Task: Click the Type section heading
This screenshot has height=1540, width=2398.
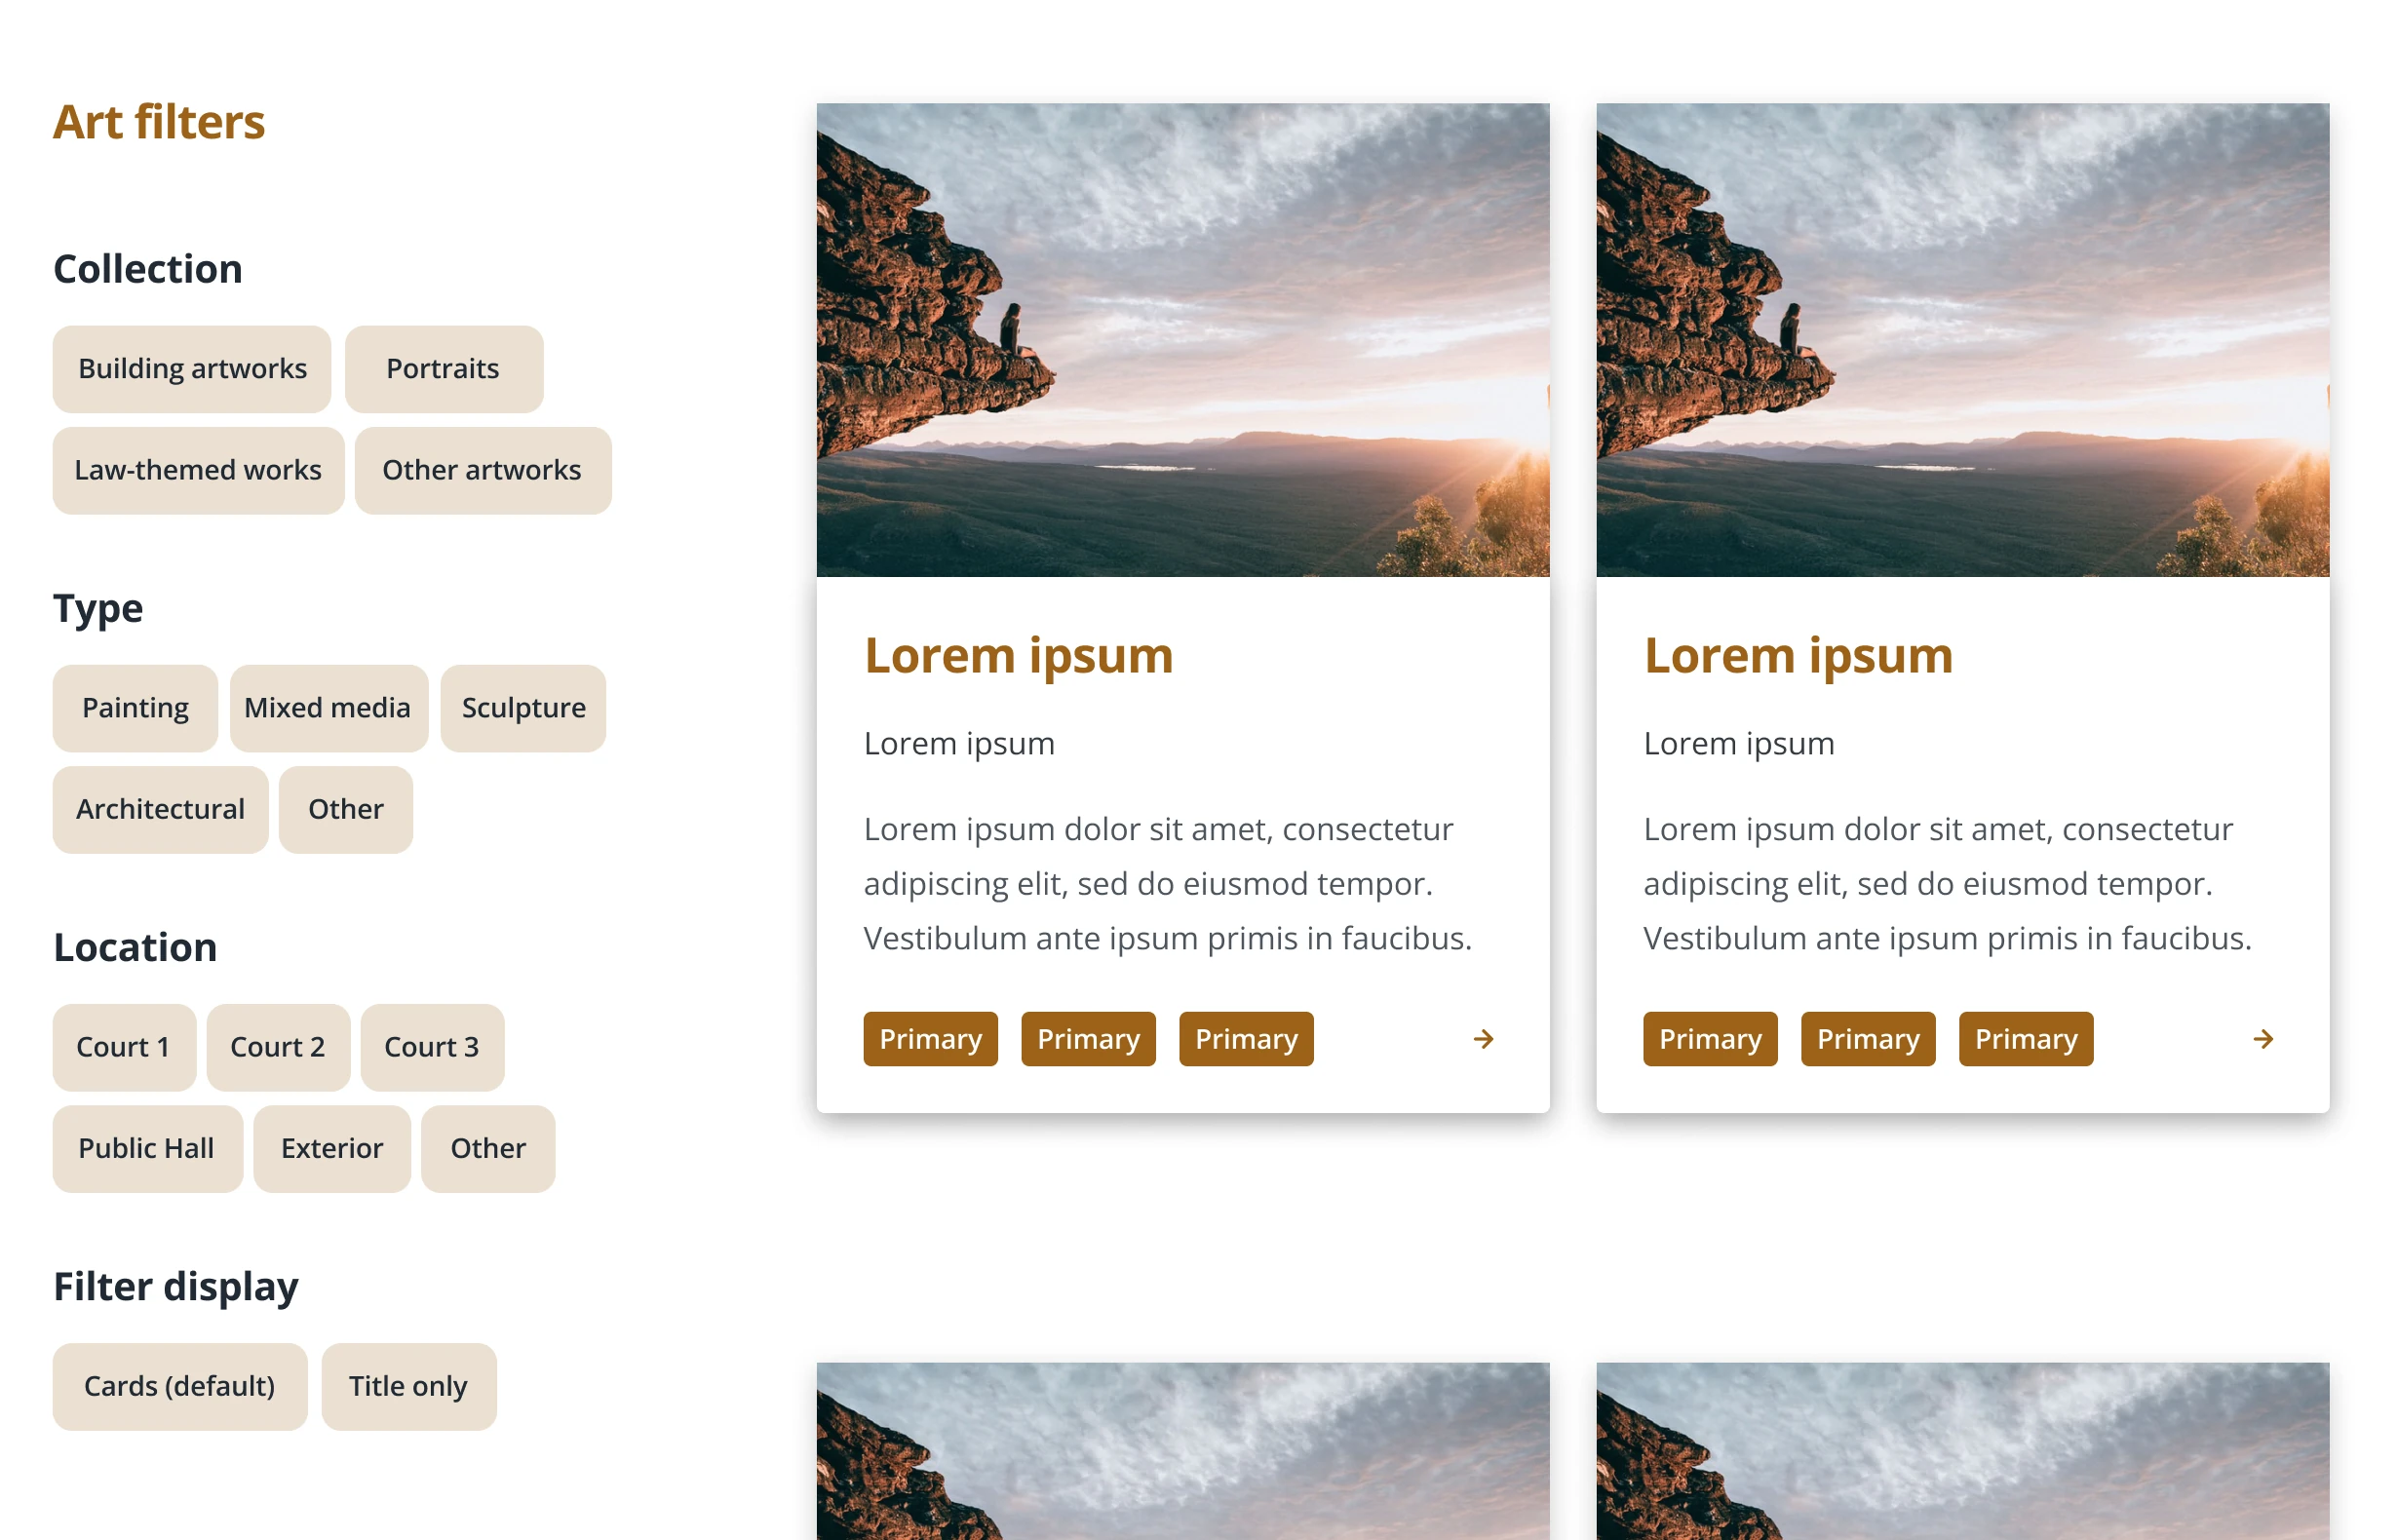Action: [98, 610]
